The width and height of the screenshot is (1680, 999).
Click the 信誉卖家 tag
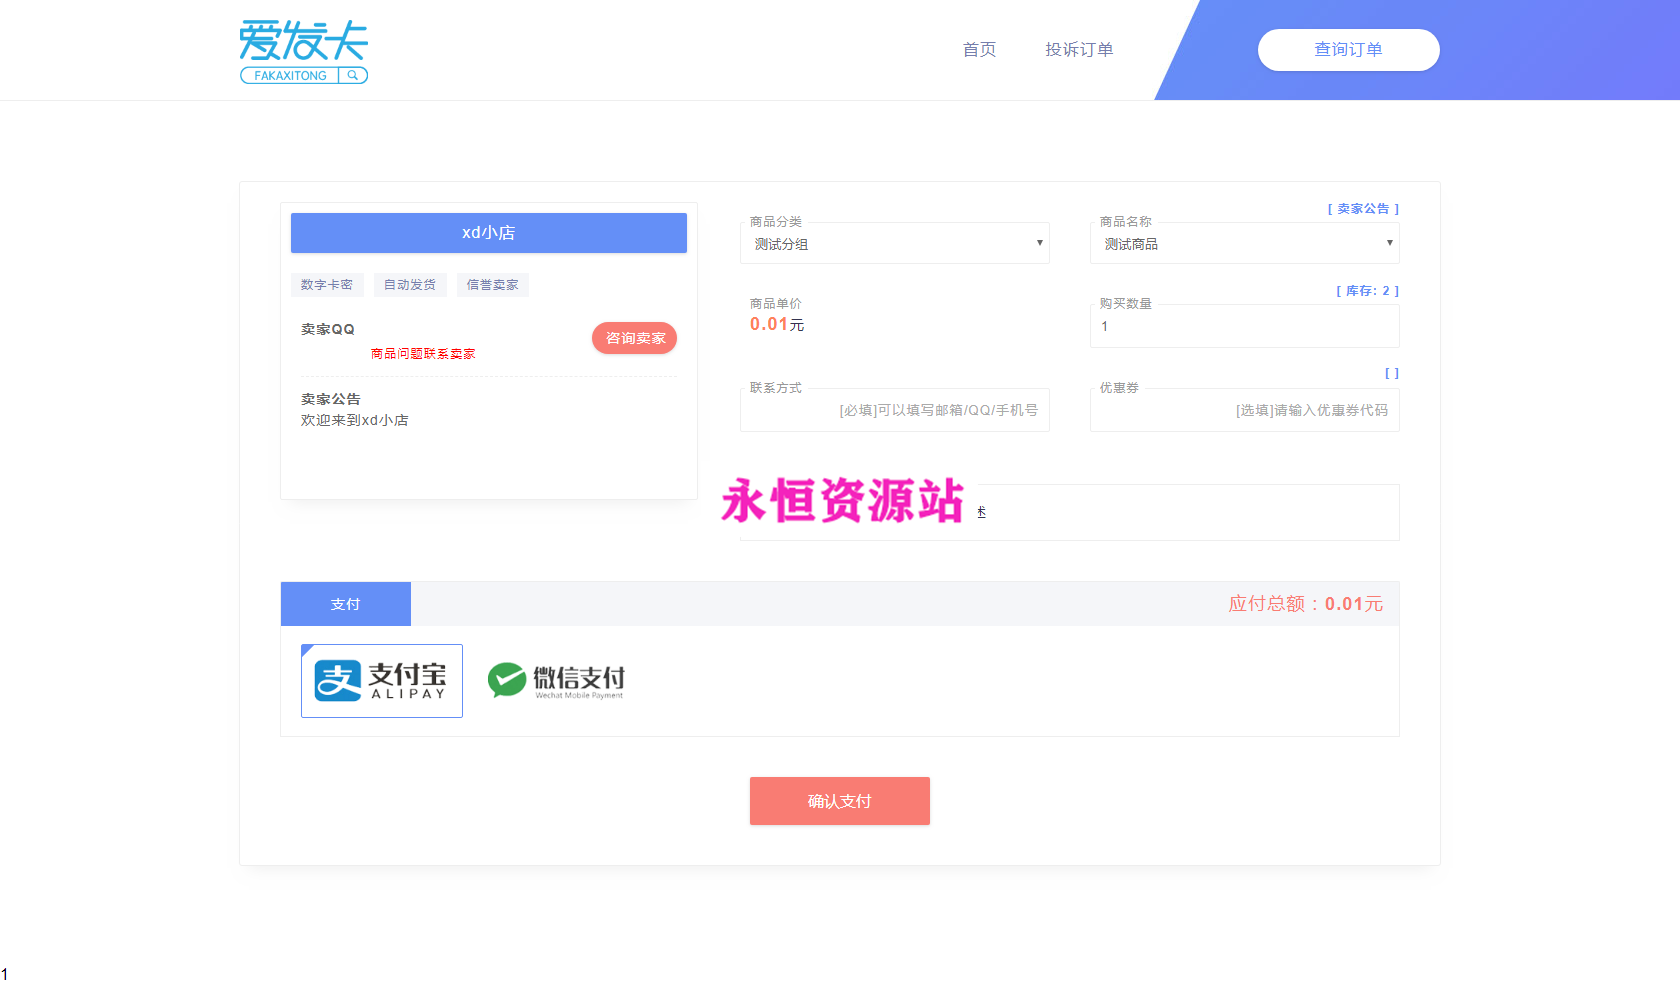[493, 285]
